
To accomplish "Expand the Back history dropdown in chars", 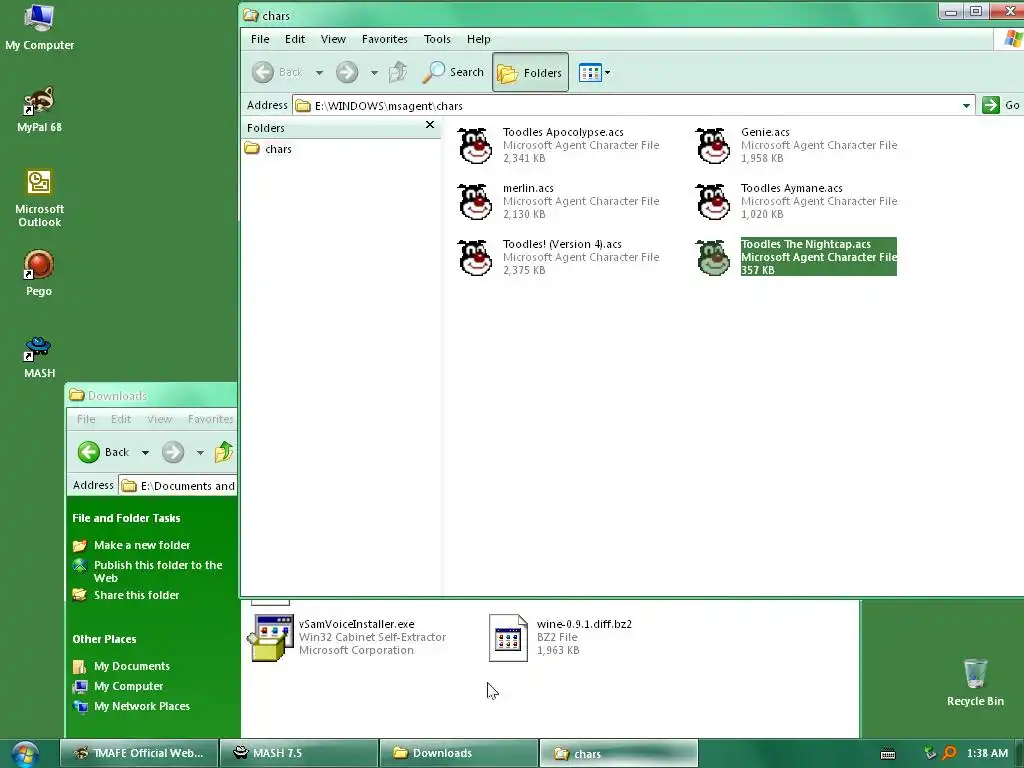I will 319,72.
